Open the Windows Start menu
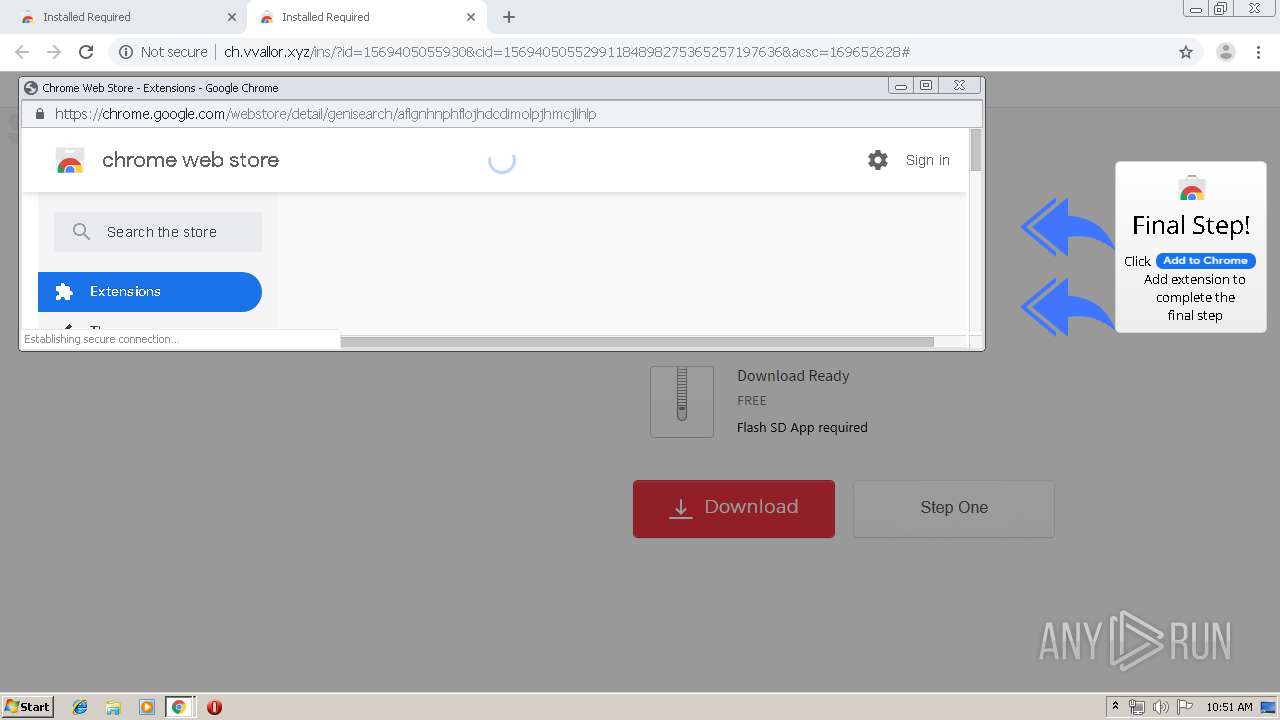The height and width of the screenshot is (720, 1280). pyautogui.click(x=28, y=707)
